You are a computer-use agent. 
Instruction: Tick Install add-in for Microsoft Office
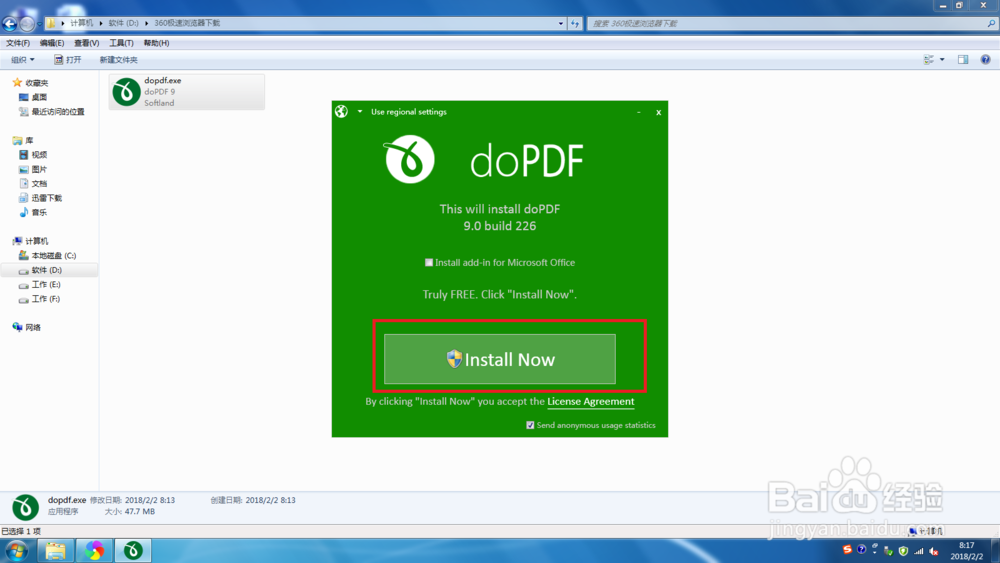tap(429, 263)
